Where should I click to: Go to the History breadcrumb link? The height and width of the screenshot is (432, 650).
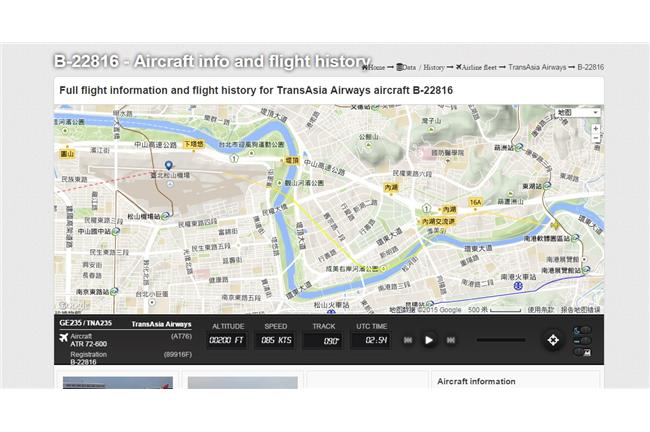click(x=434, y=67)
